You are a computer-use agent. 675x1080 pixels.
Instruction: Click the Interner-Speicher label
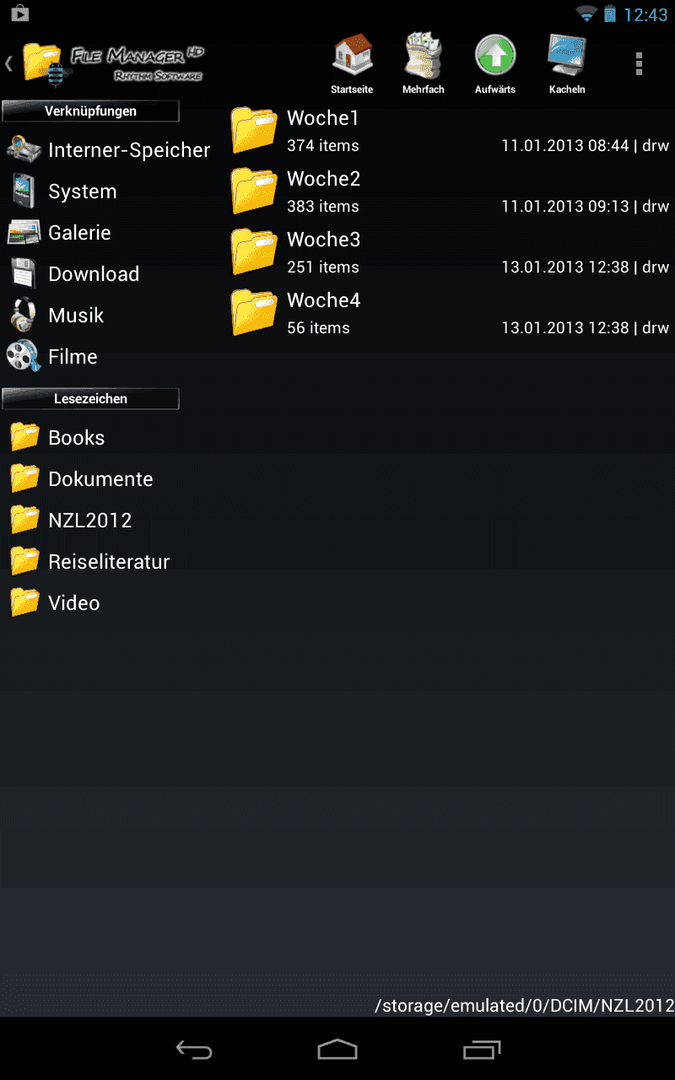click(129, 150)
